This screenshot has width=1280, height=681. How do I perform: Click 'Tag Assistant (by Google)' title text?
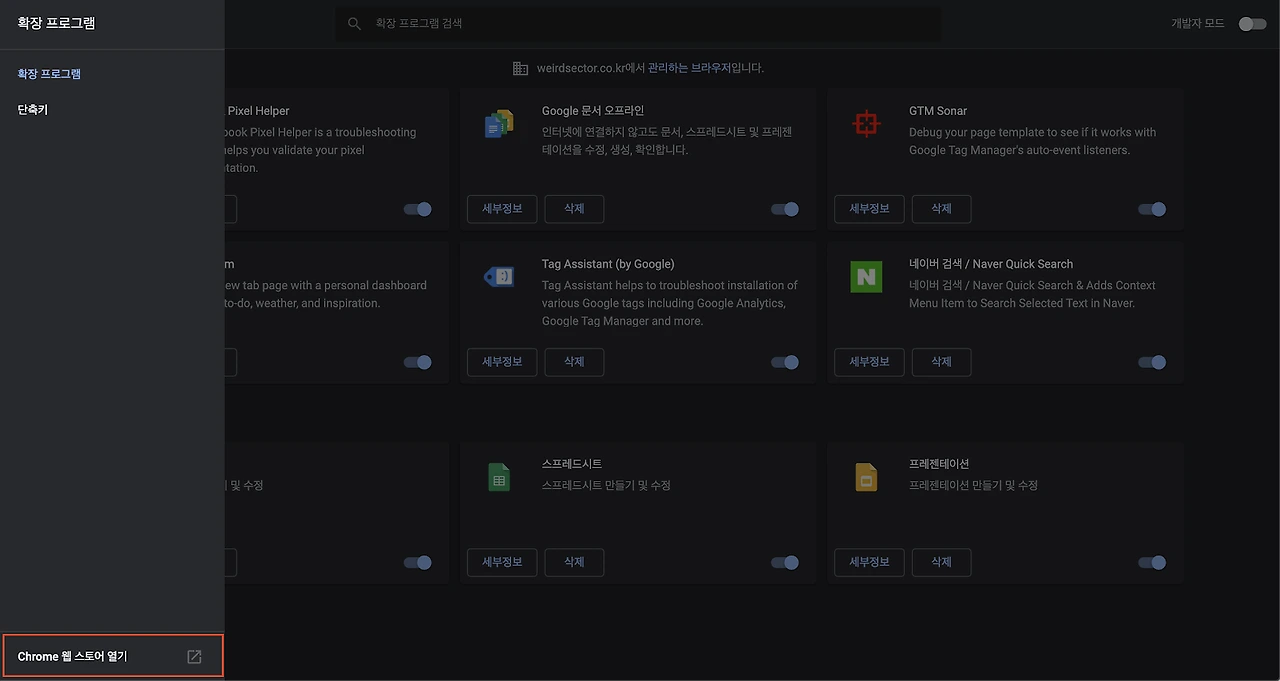click(x=608, y=264)
